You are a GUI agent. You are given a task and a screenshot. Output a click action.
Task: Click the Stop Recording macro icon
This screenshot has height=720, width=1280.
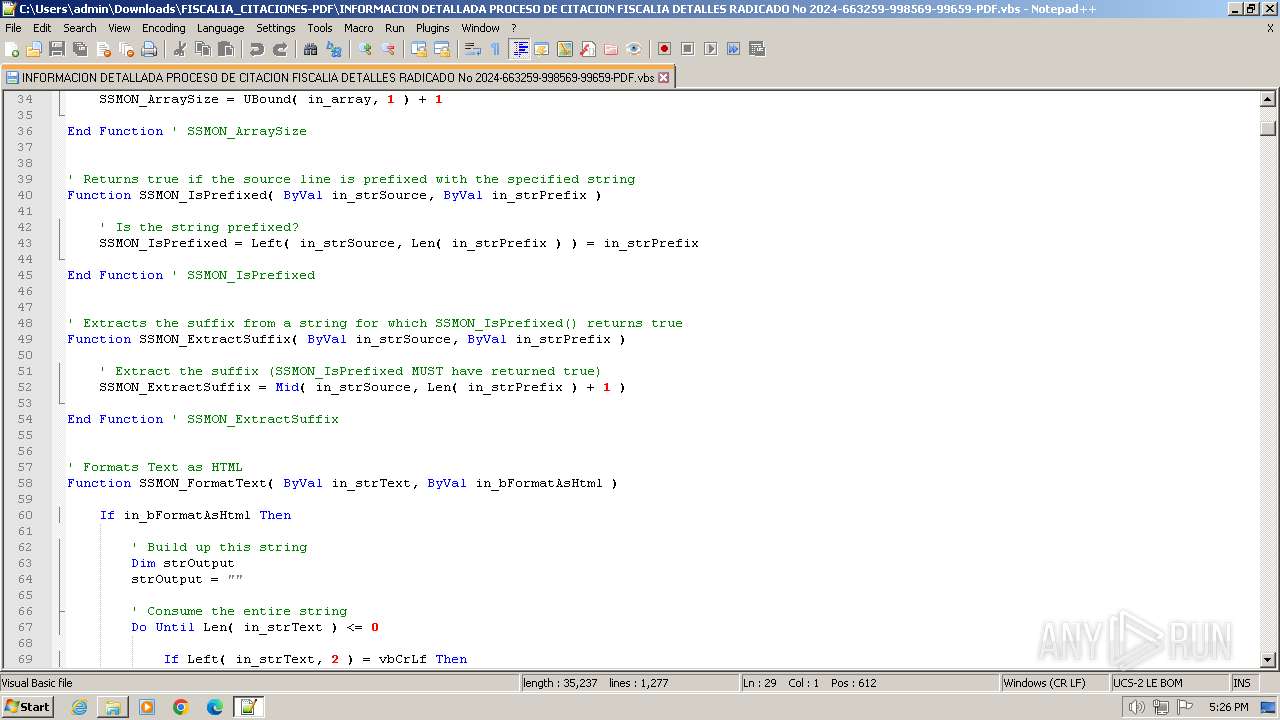[x=687, y=49]
